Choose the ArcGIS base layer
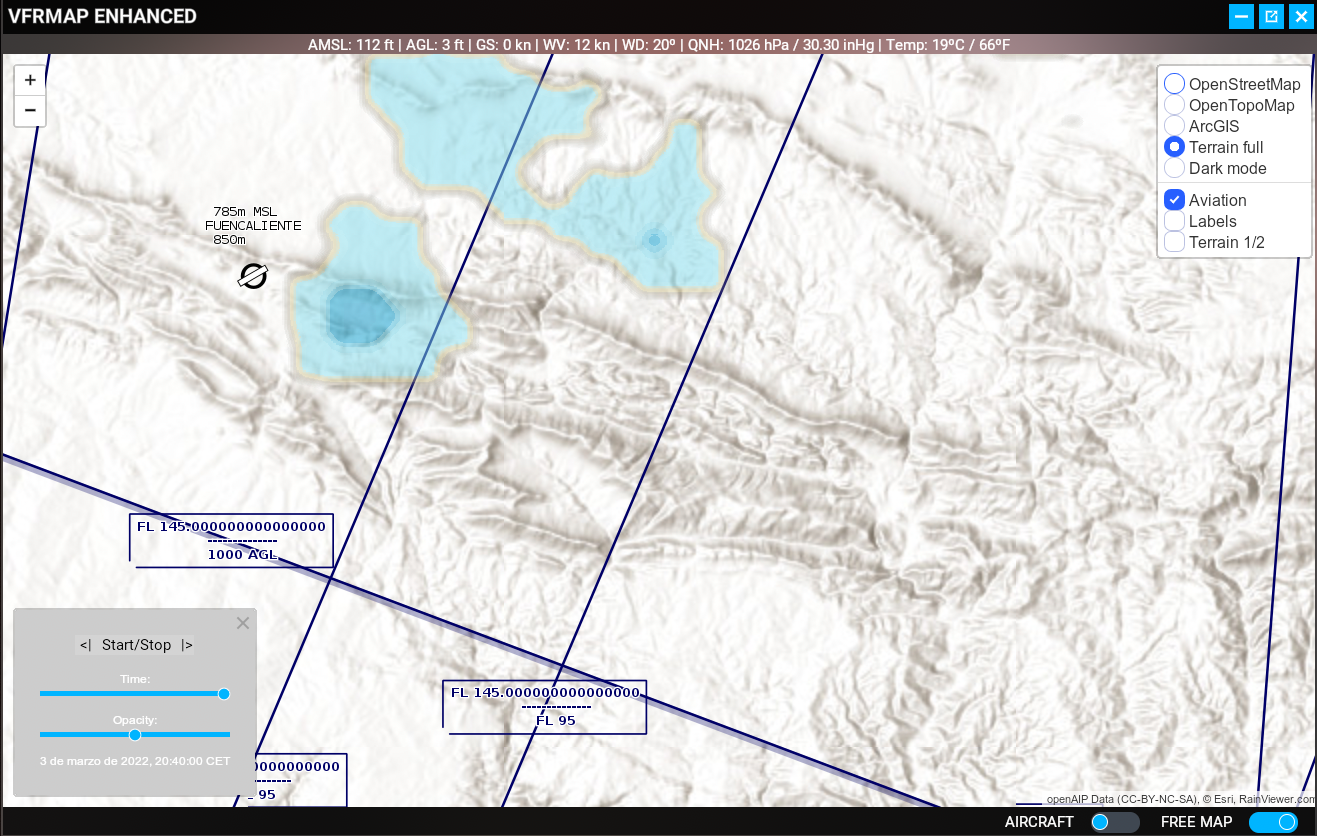This screenshot has height=836, width=1317. (1175, 126)
